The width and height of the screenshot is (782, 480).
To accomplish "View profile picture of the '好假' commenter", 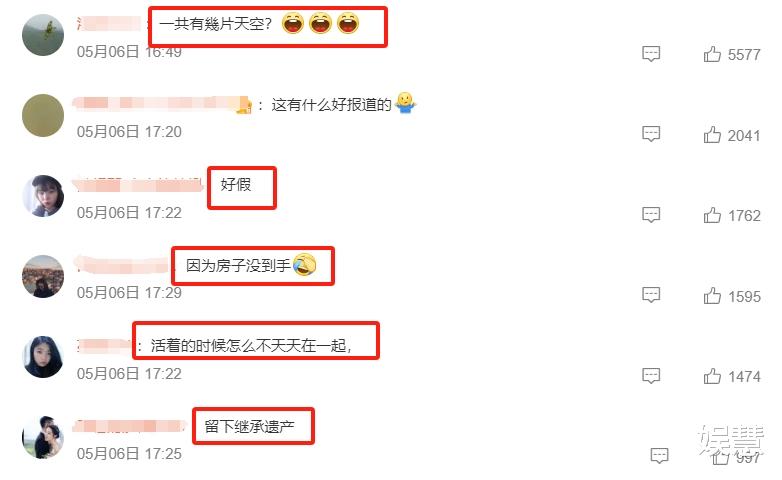I will pos(43,196).
